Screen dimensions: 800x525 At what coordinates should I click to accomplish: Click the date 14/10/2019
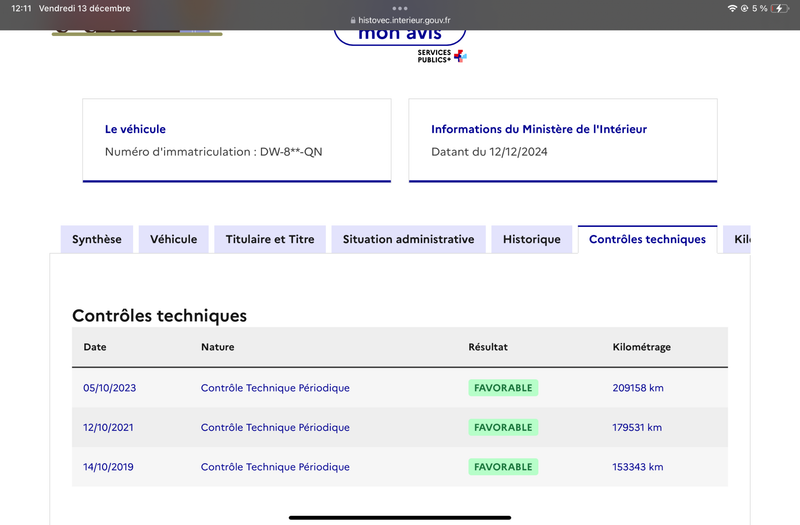(108, 467)
